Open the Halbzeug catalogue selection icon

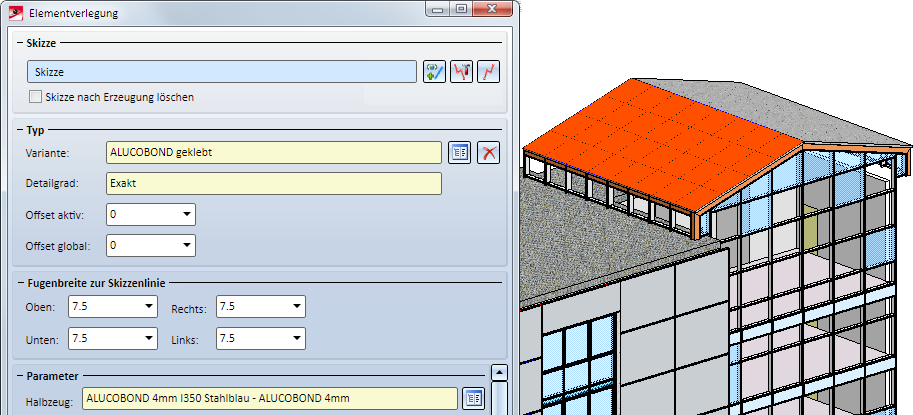tap(473, 398)
